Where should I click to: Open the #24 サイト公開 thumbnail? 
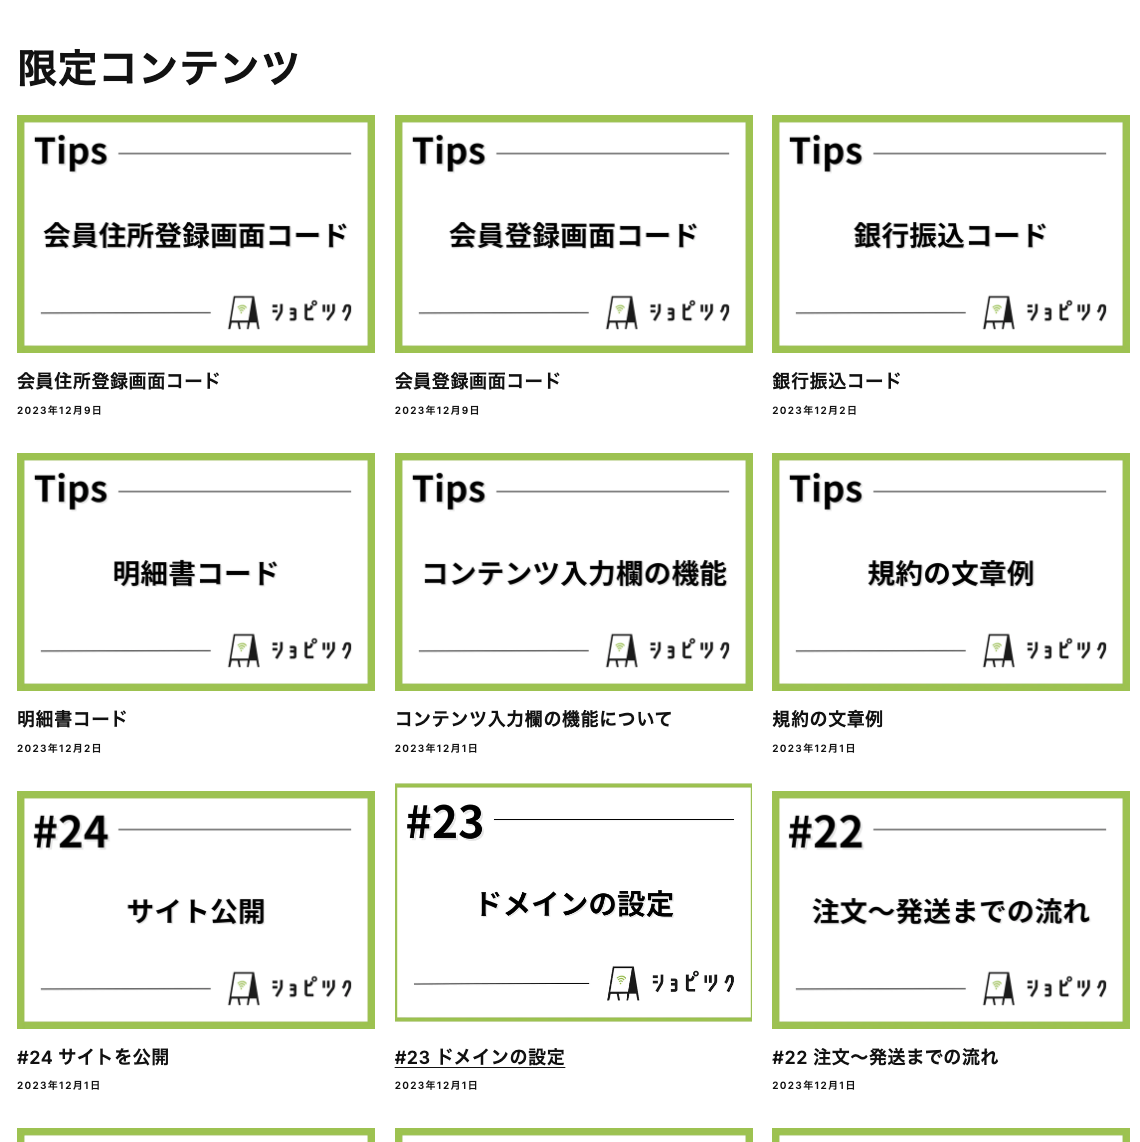pyautogui.click(x=196, y=910)
